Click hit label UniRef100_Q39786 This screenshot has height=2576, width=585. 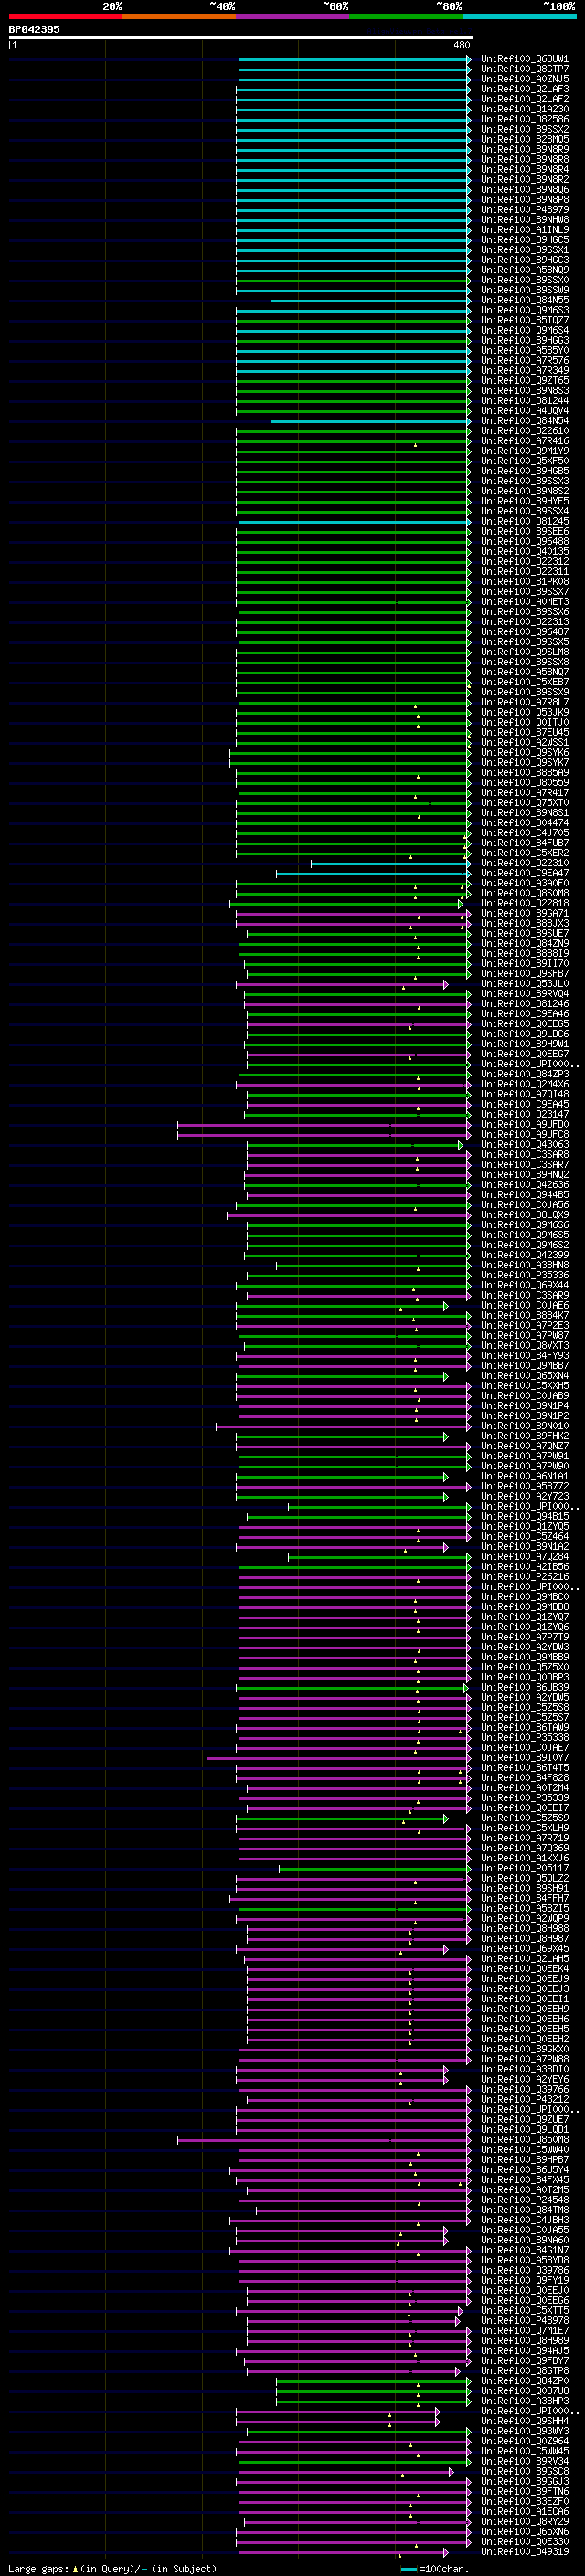(525, 2270)
